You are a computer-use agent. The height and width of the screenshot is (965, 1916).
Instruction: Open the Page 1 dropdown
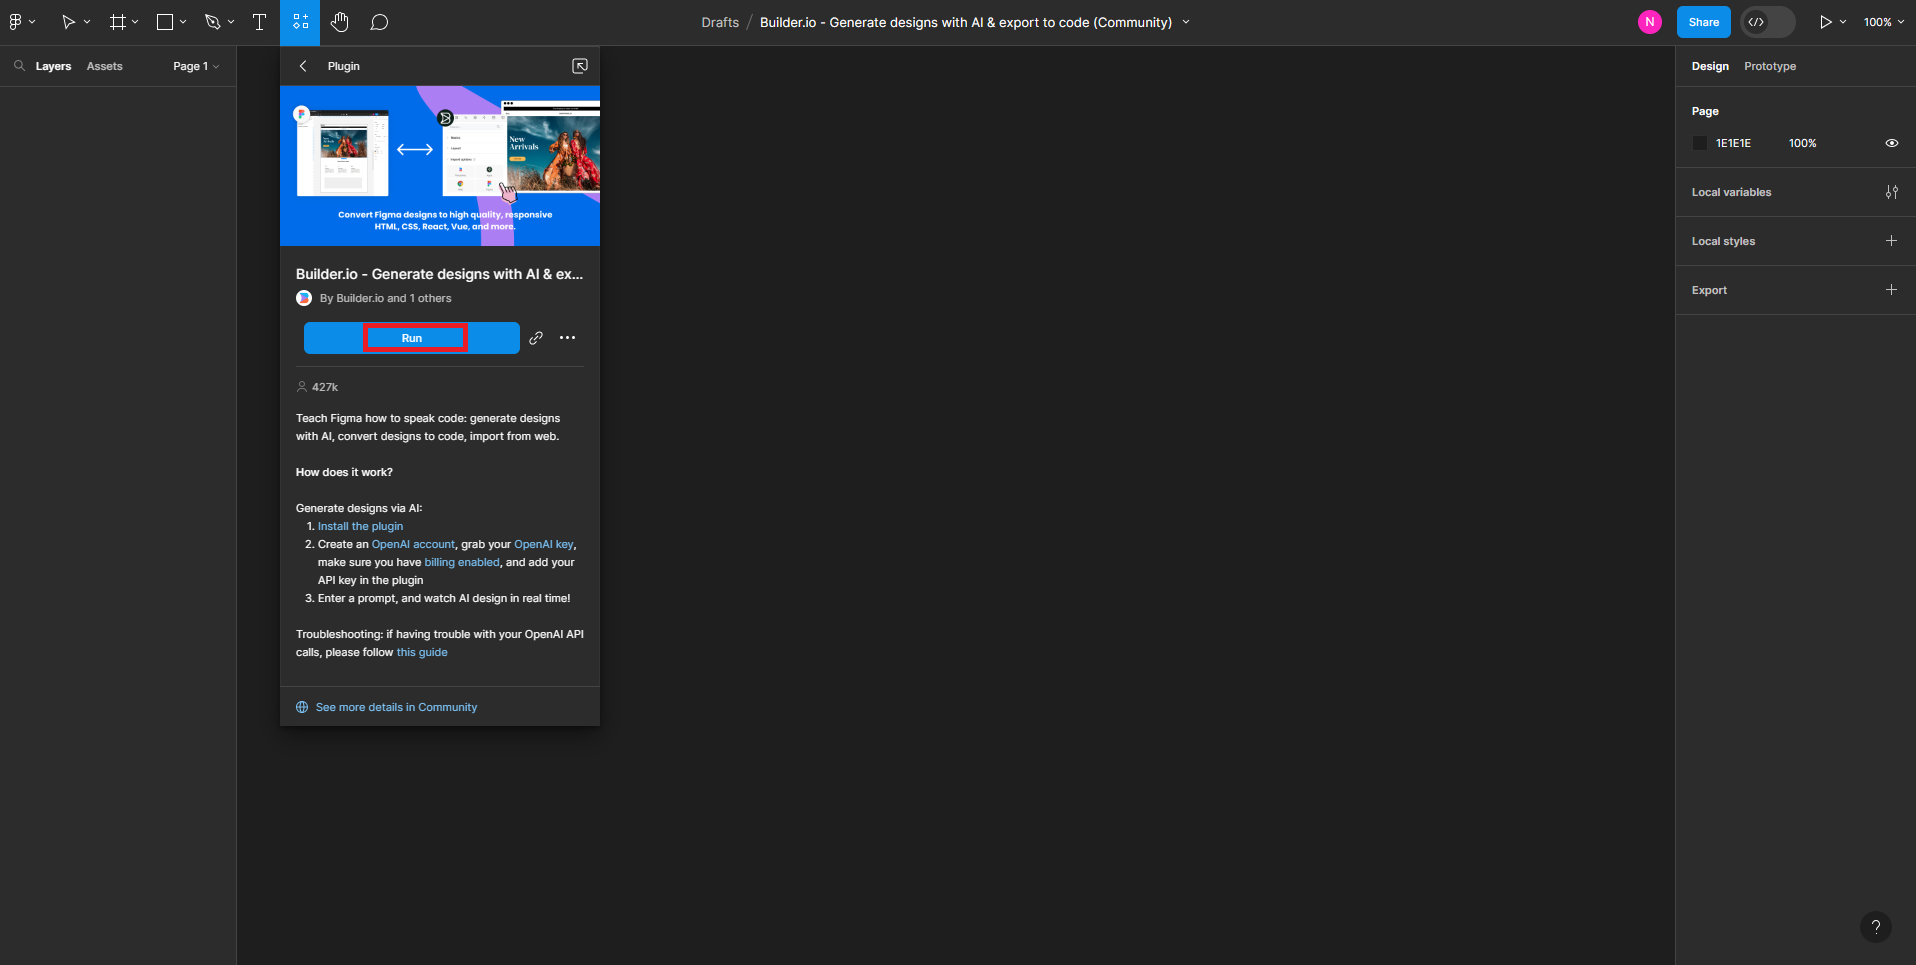[x=196, y=66]
